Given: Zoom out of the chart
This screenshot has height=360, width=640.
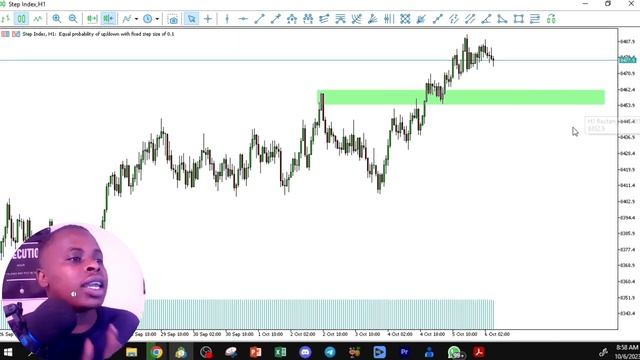Looking at the screenshot, I should click(x=73, y=19).
